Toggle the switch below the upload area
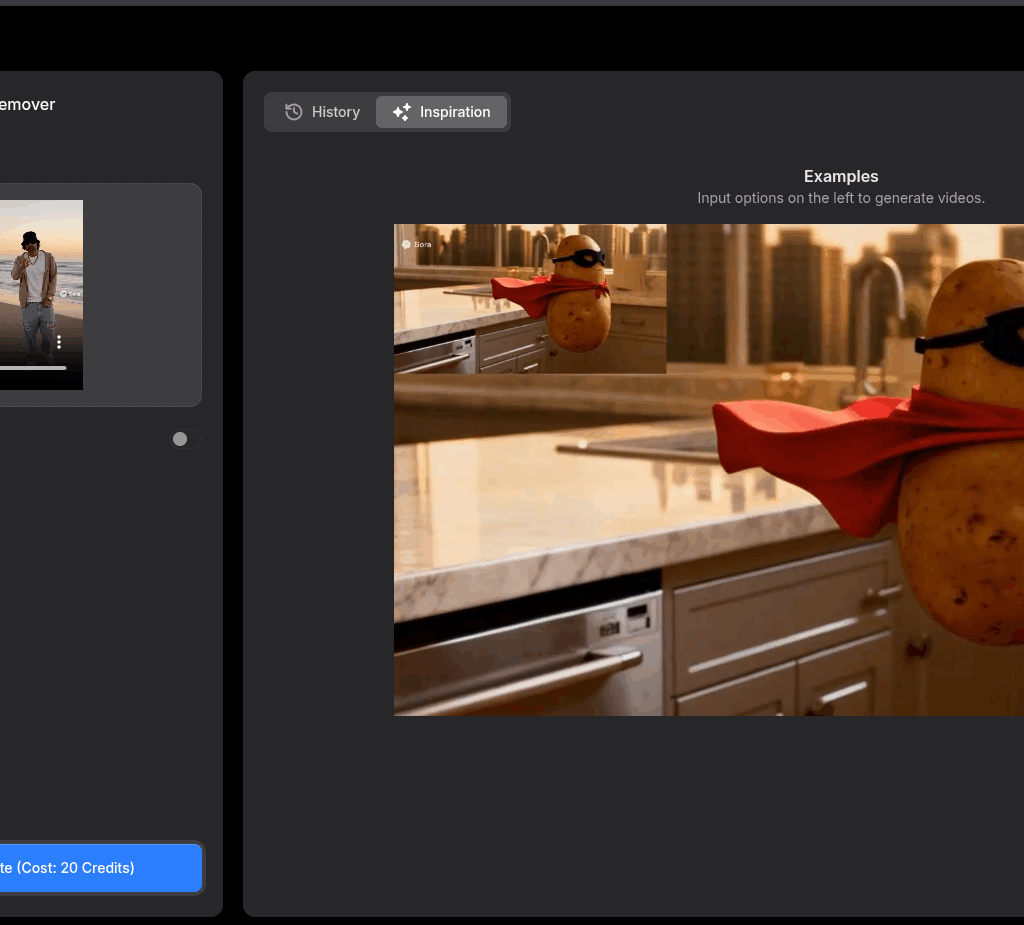Screen dimensions: 1024x925 point(185,439)
